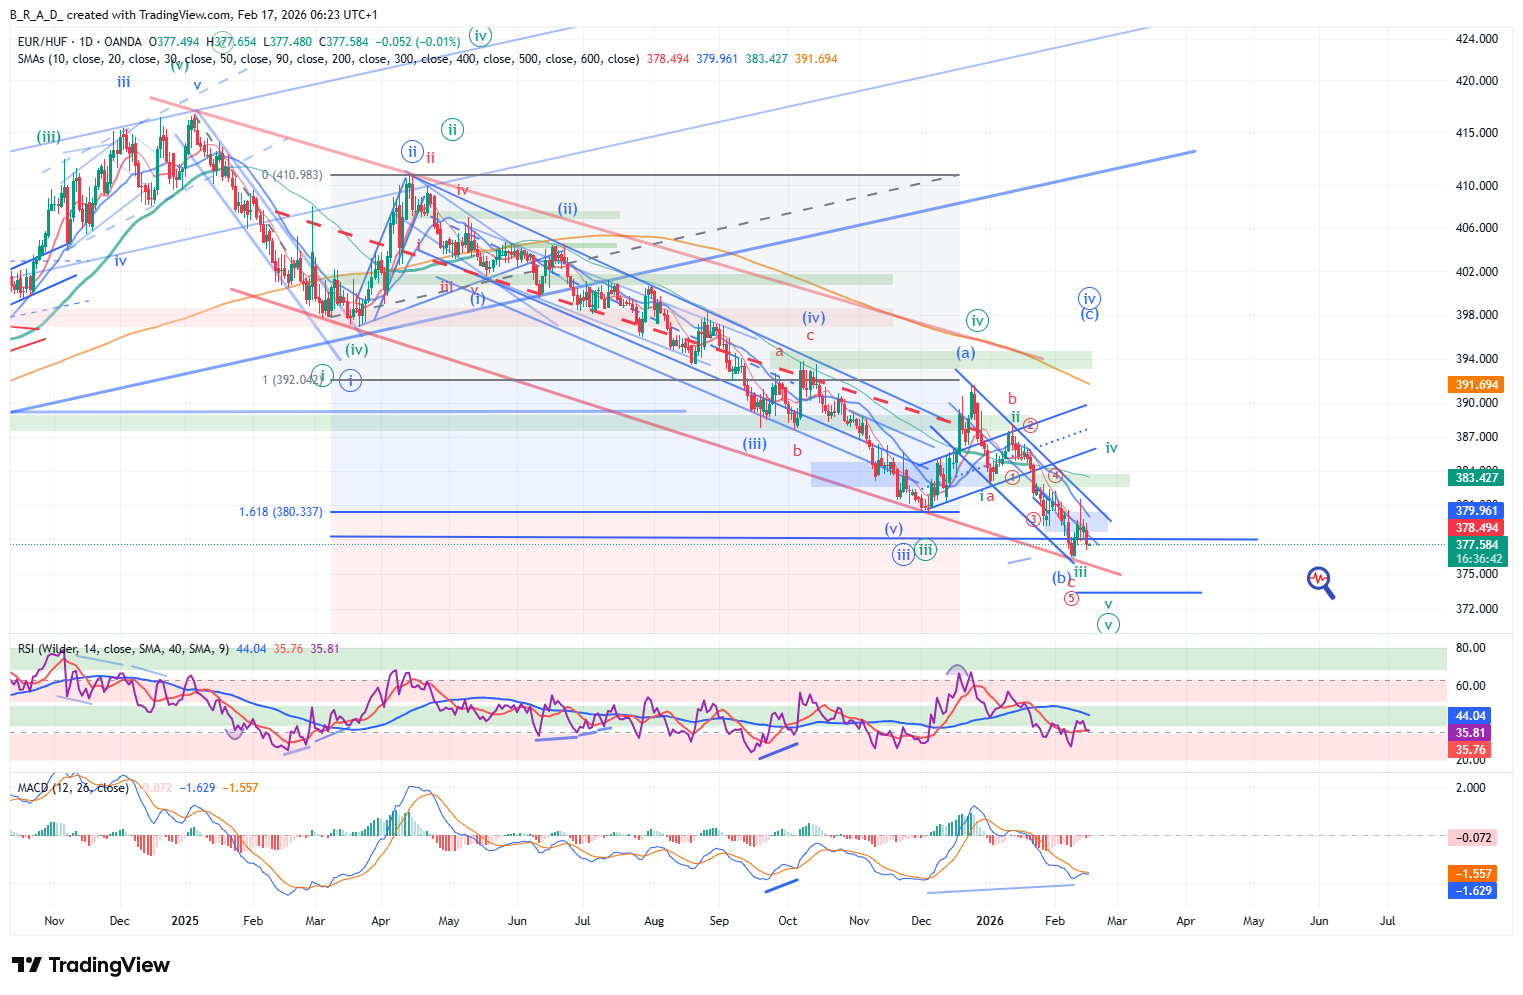1523x995 pixels.
Task: Click the blue 44.04 RSI value tag
Action: click(1470, 716)
